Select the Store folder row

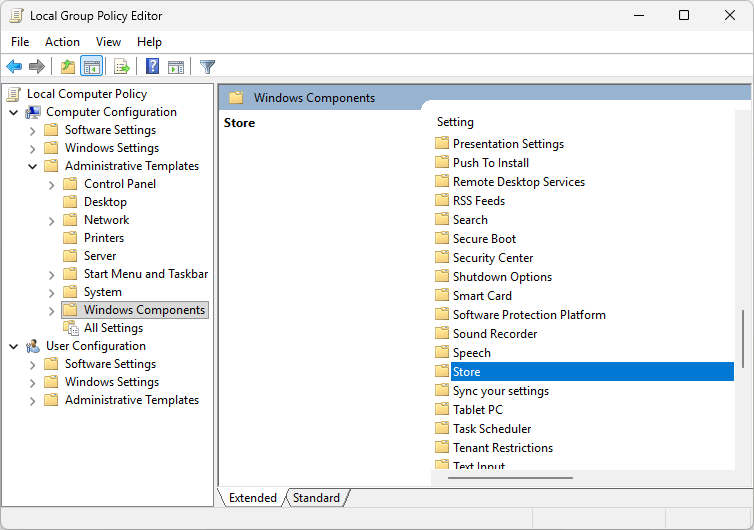(584, 371)
